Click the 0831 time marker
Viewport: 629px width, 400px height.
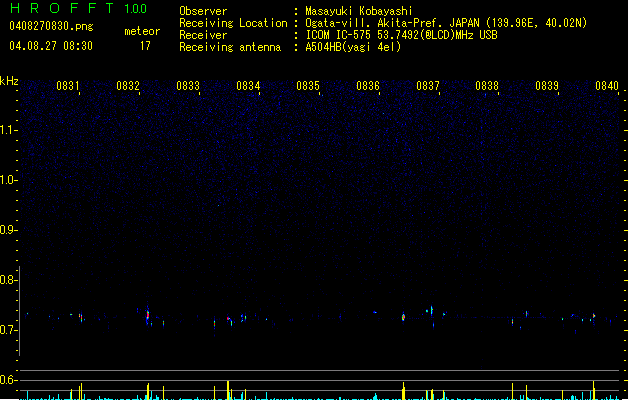pyautogui.click(x=68, y=86)
